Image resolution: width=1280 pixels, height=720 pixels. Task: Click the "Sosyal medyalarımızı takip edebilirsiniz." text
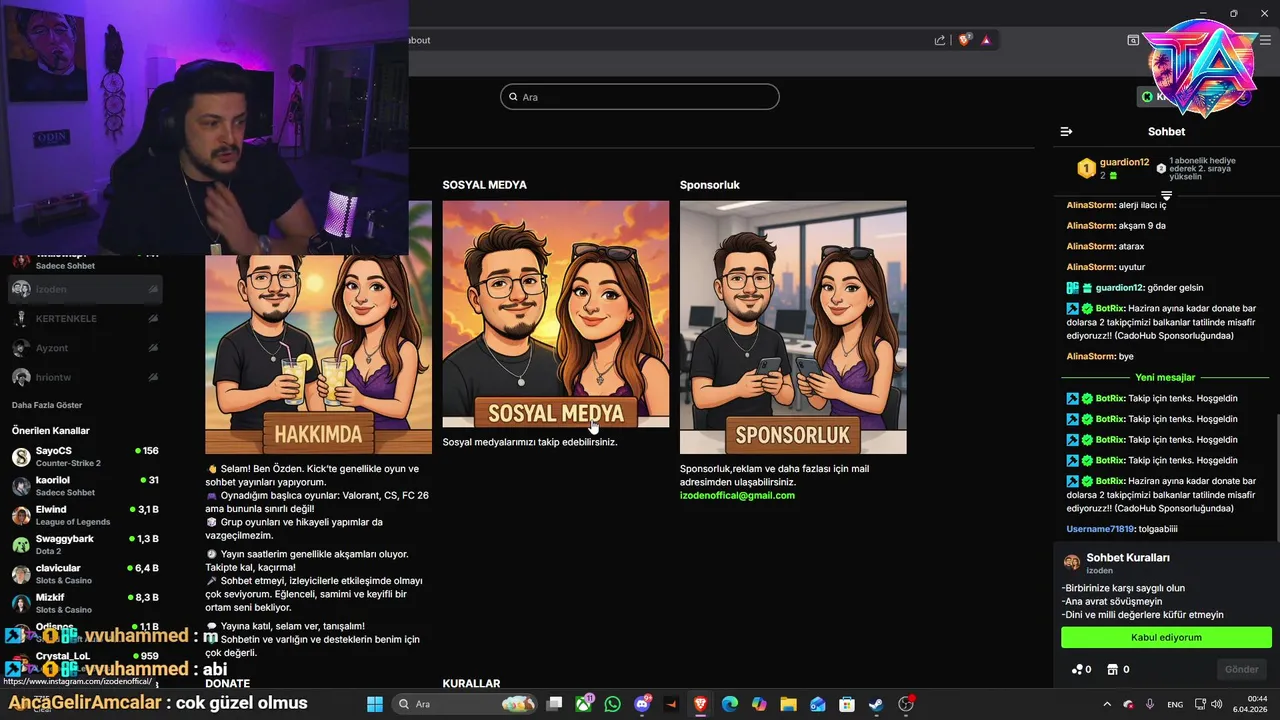[x=530, y=441]
